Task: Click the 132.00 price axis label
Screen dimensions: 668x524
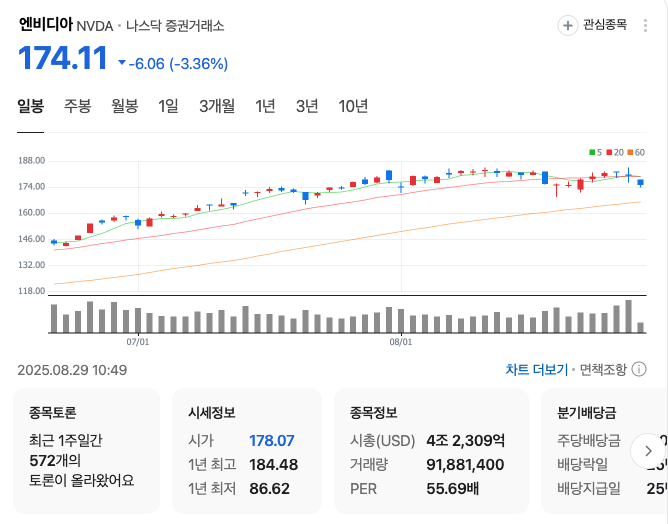Action: pyautogui.click(x=32, y=265)
